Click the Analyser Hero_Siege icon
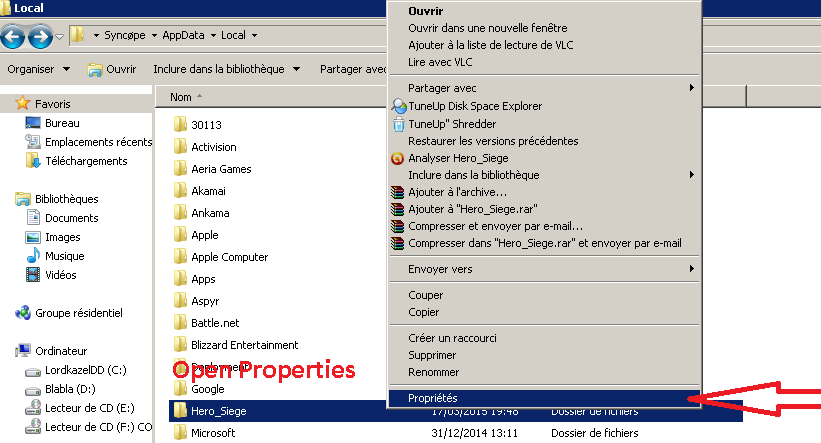The height and width of the screenshot is (443, 821). (397, 158)
